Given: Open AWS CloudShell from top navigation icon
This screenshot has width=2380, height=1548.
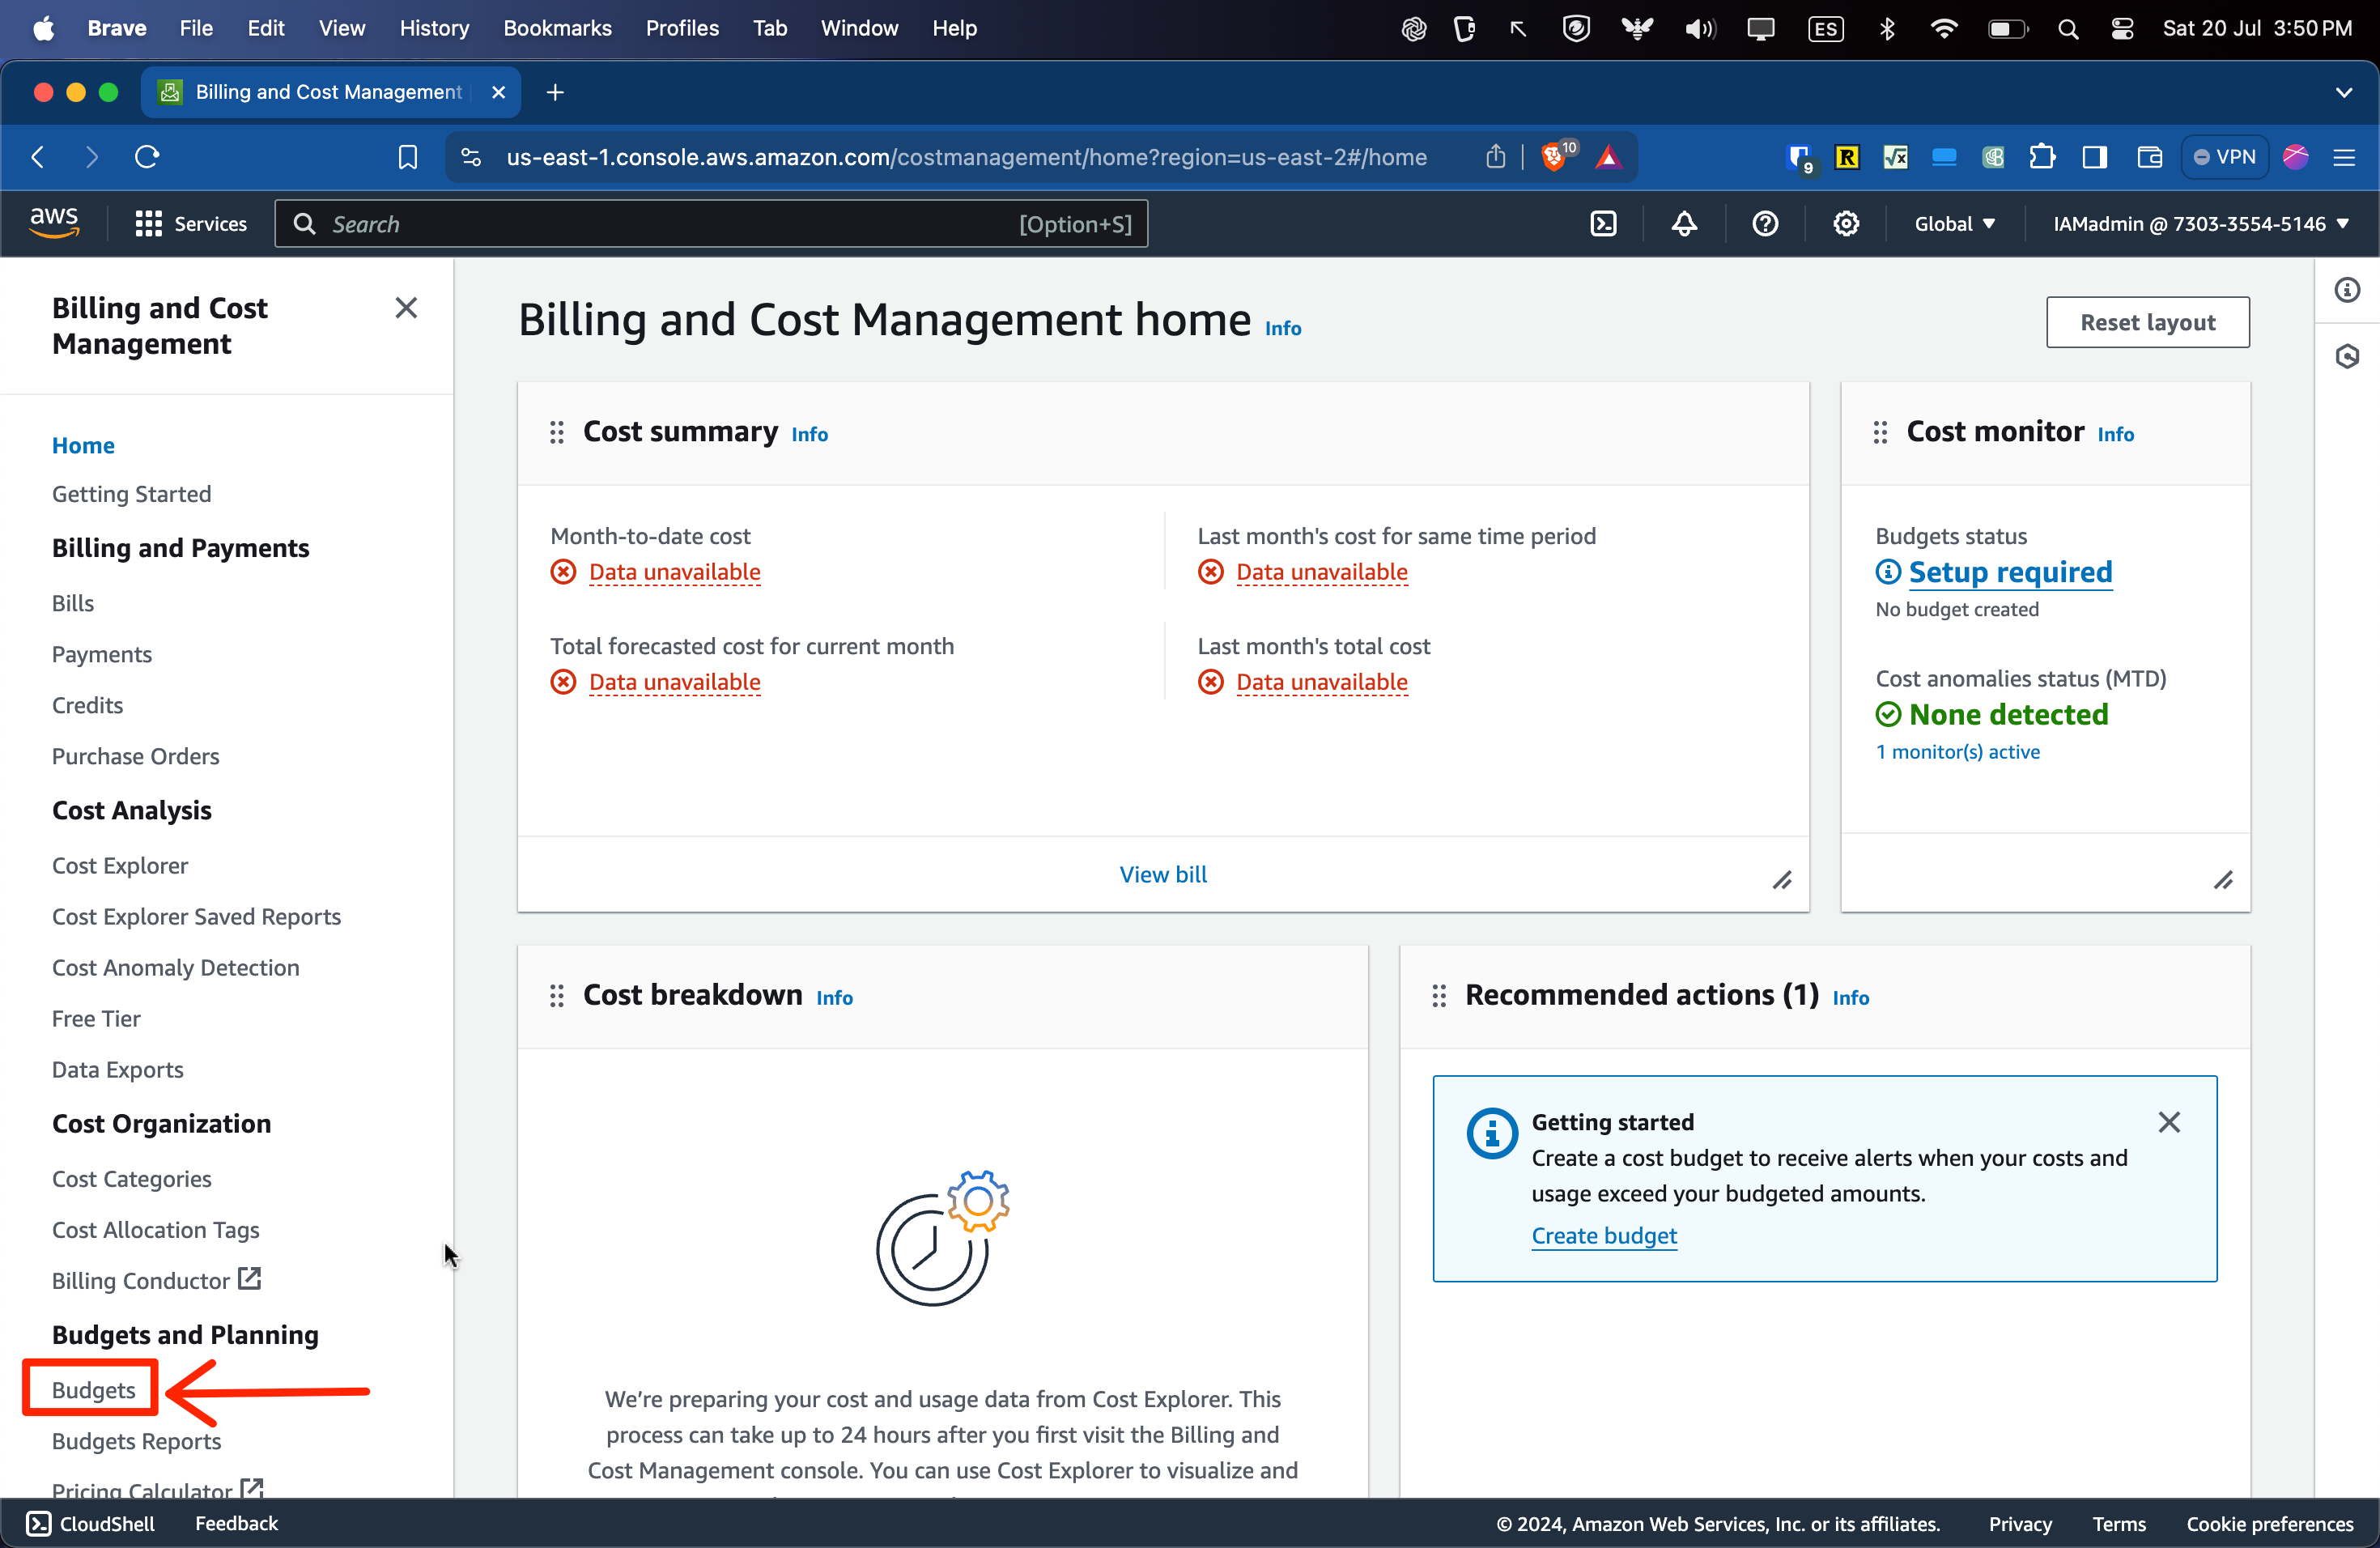Looking at the screenshot, I should pos(1603,223).
